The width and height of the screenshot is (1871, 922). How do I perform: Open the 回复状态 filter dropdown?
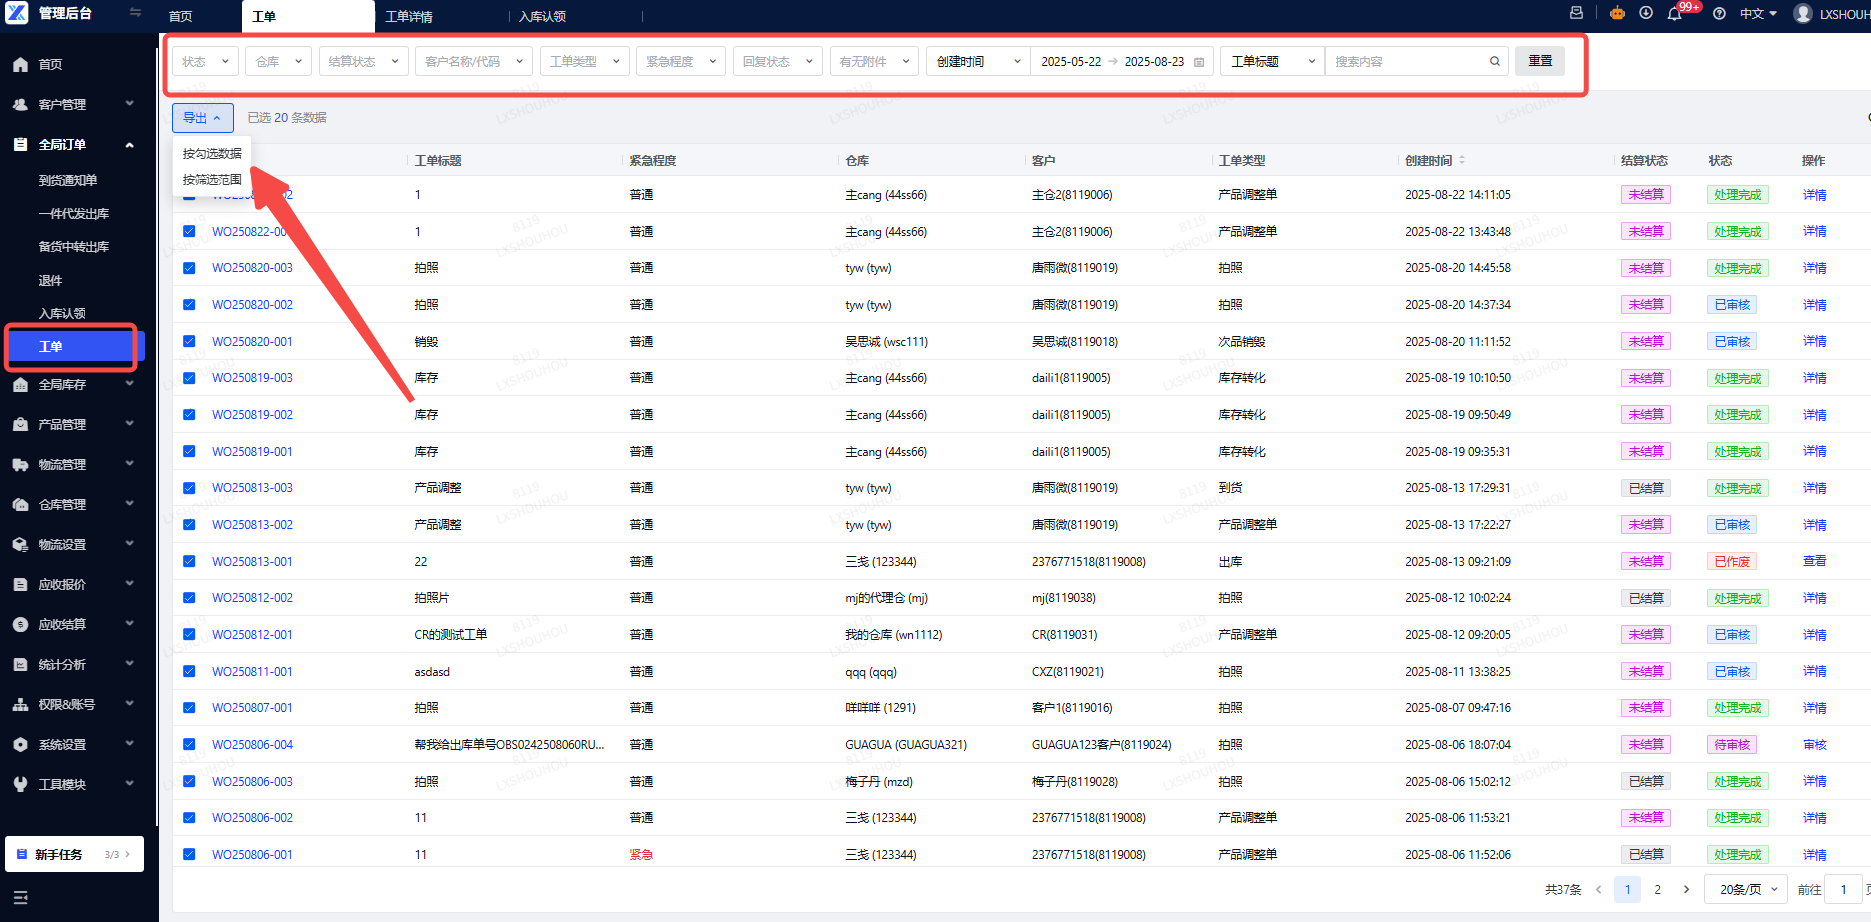[778, 61]
